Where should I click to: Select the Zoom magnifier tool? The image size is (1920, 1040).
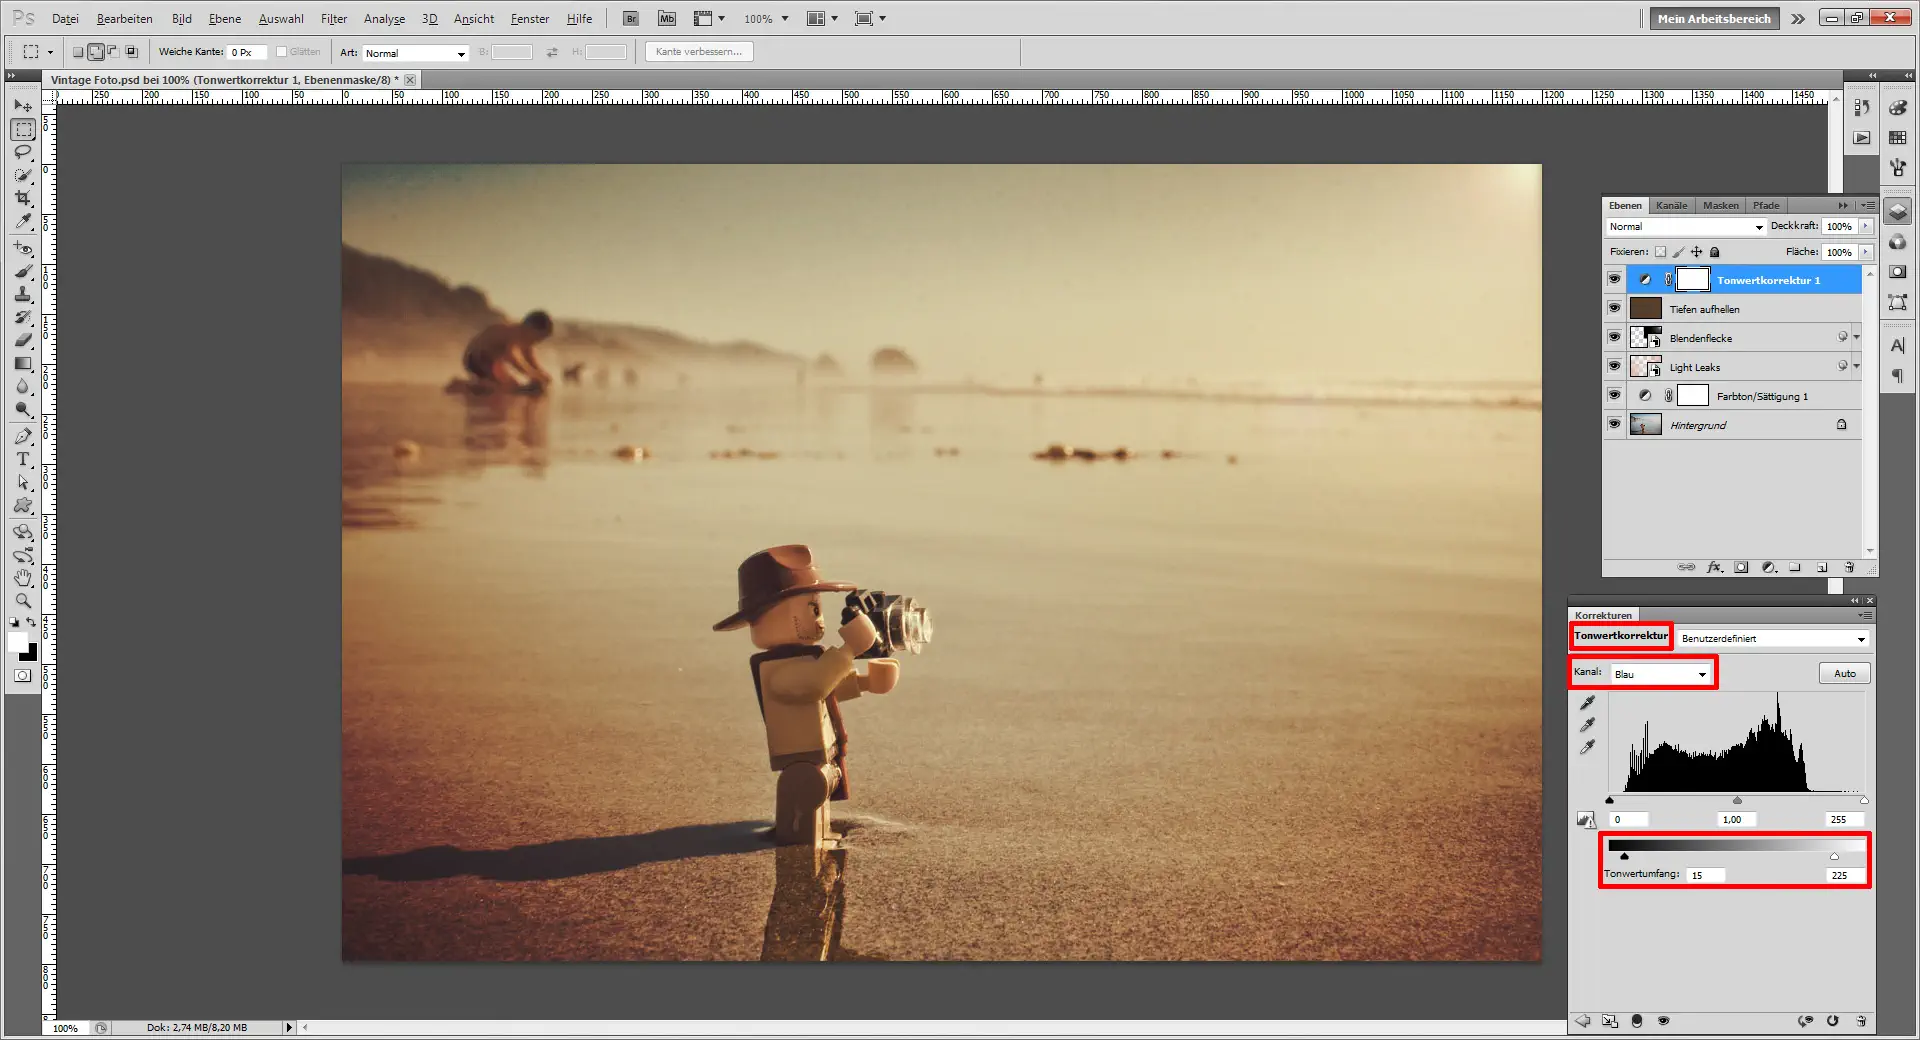click(23, 601)
